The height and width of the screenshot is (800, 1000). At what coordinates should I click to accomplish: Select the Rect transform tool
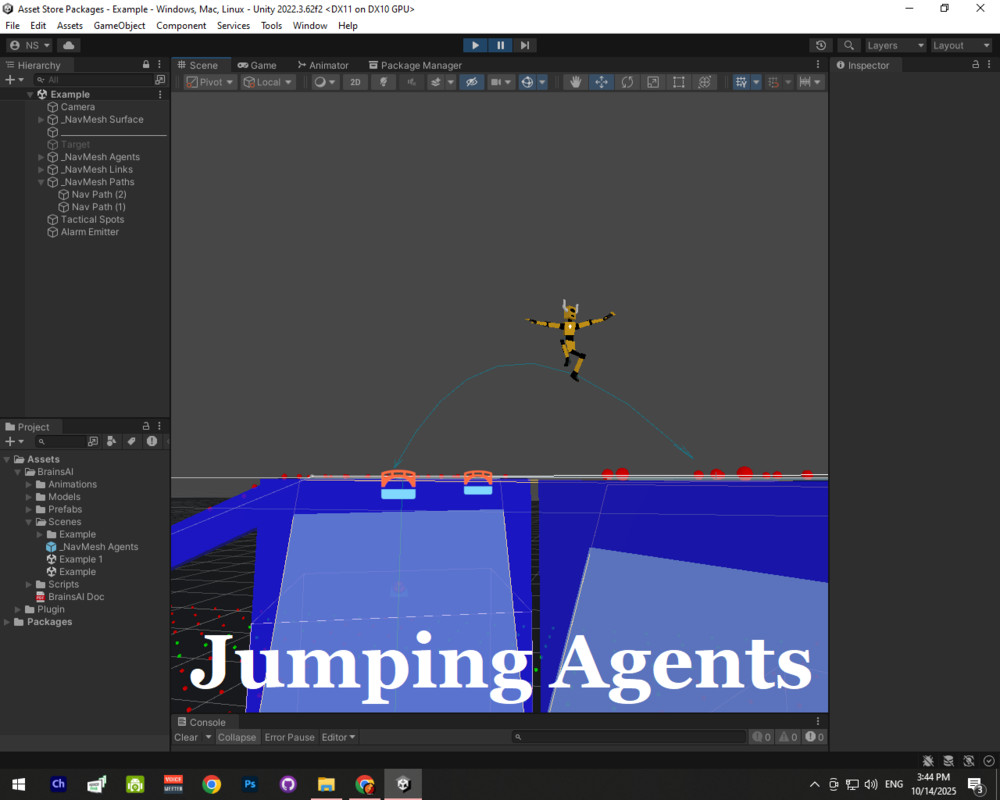(679, 82)
